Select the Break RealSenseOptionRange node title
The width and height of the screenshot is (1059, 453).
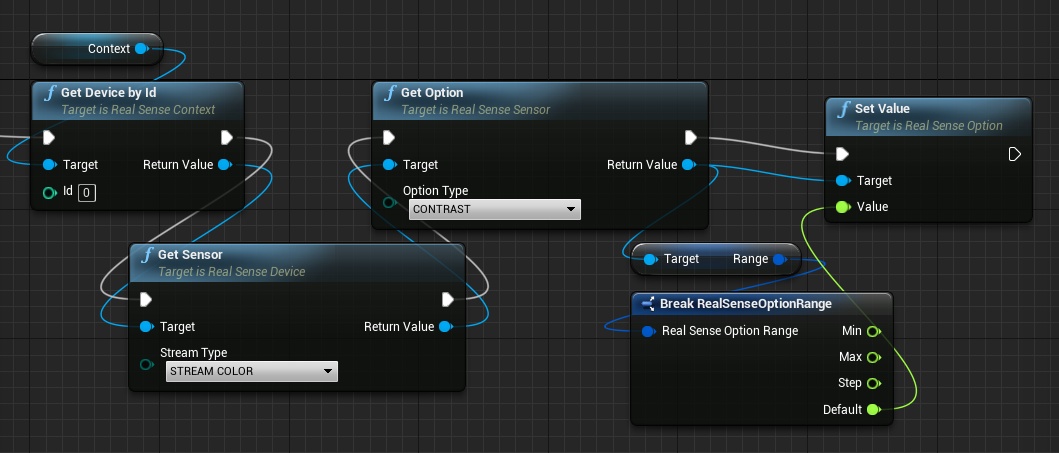coord(745,303)
